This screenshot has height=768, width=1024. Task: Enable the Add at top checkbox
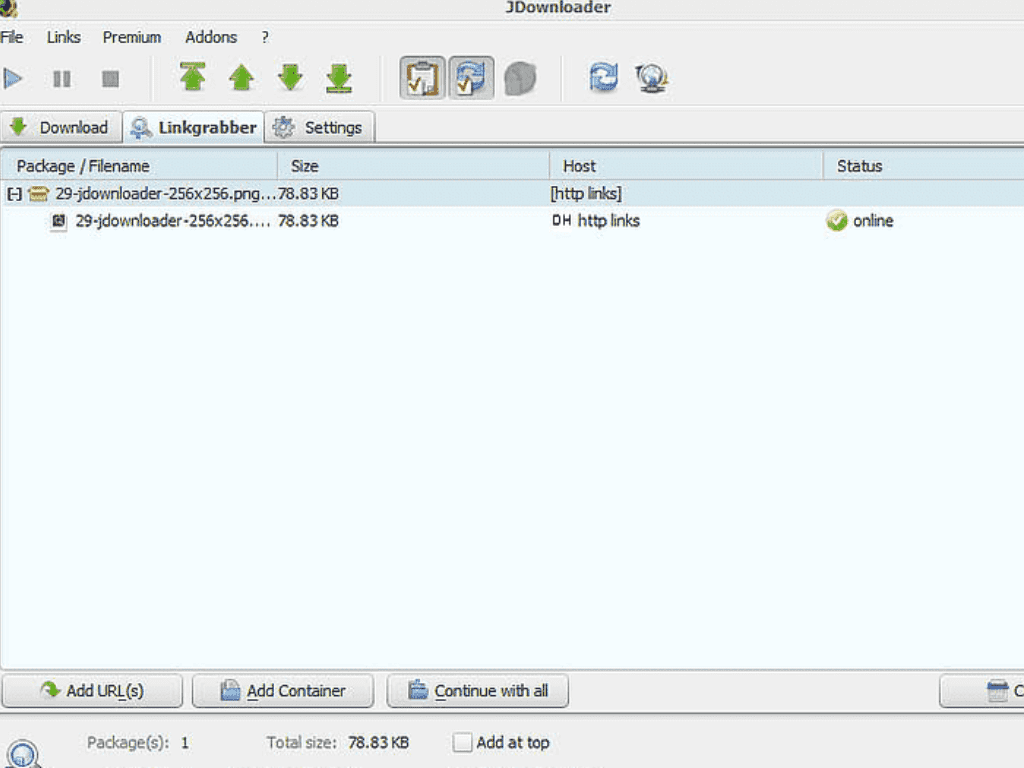click(x=462, y=743)
